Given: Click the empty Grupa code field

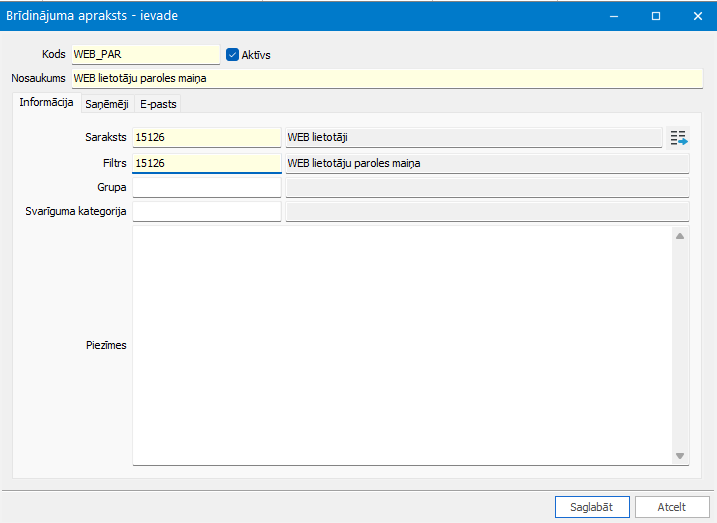Looking at the screenshot, I should pos(206,188).
